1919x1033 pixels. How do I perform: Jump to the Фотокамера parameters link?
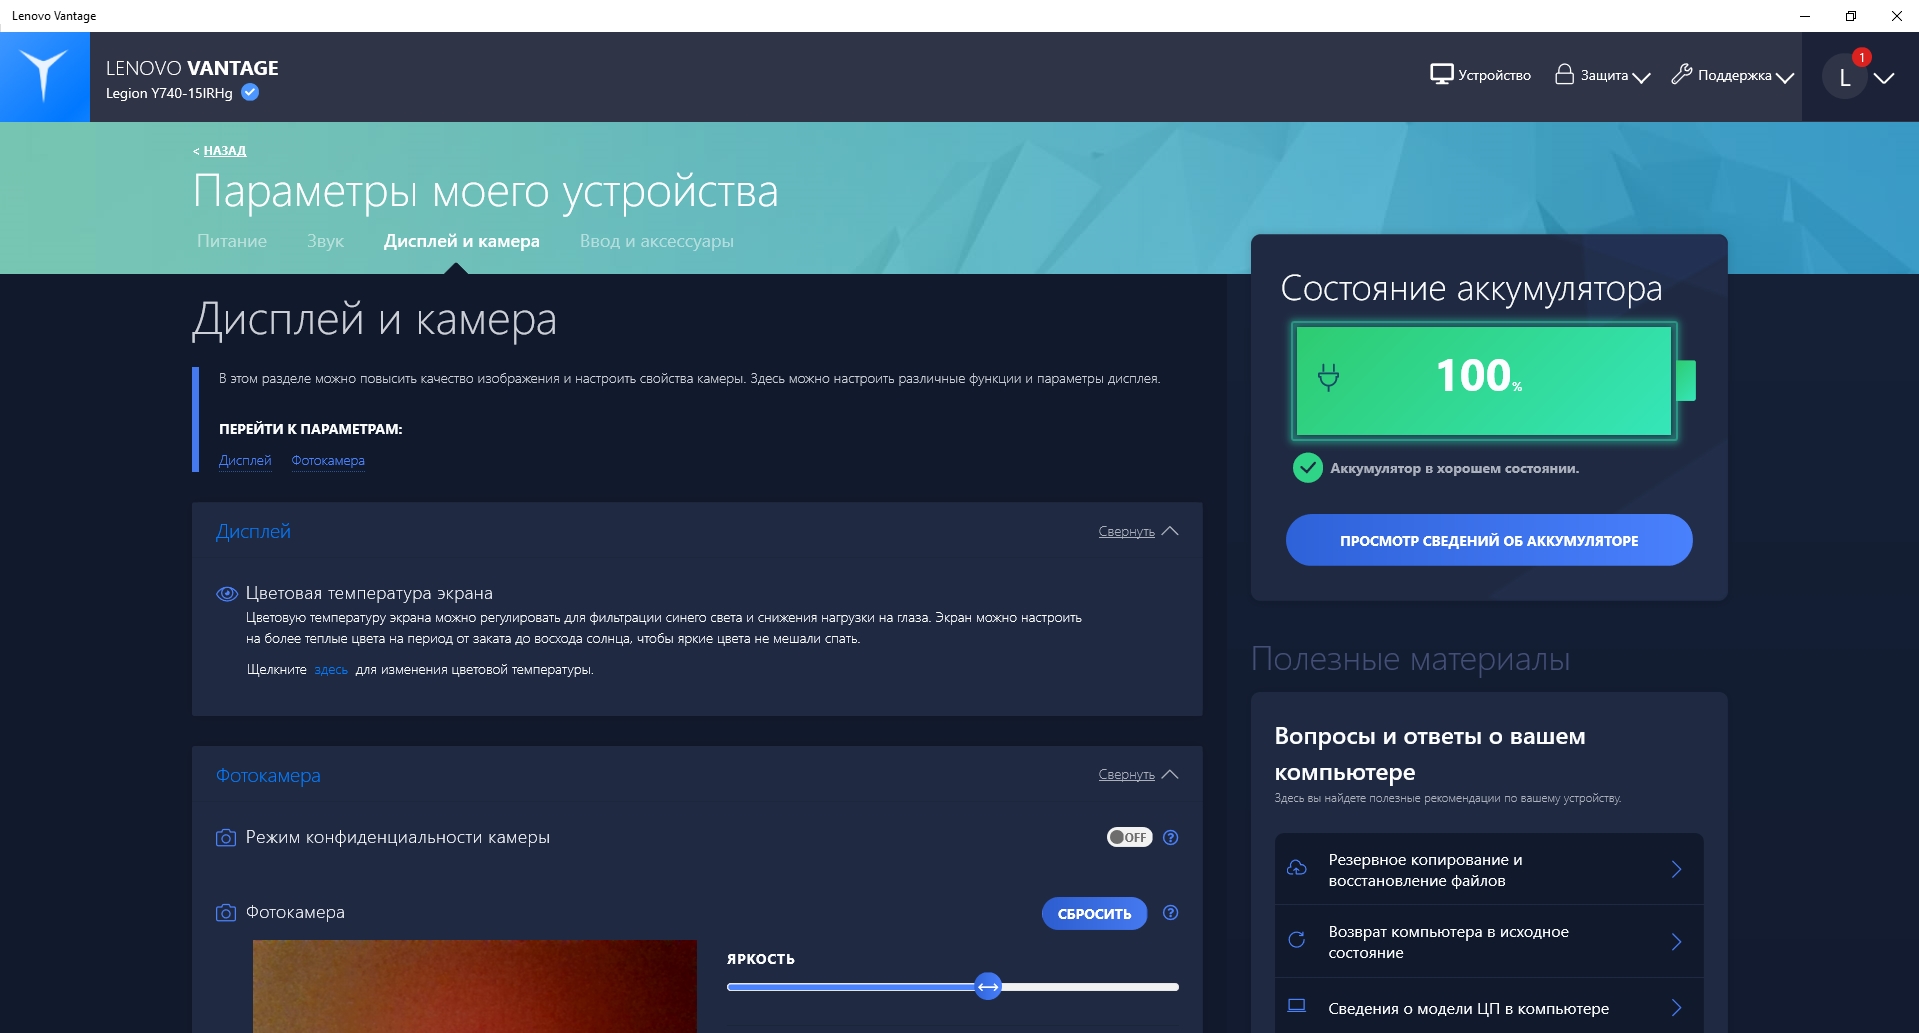[x=328, y=461]
